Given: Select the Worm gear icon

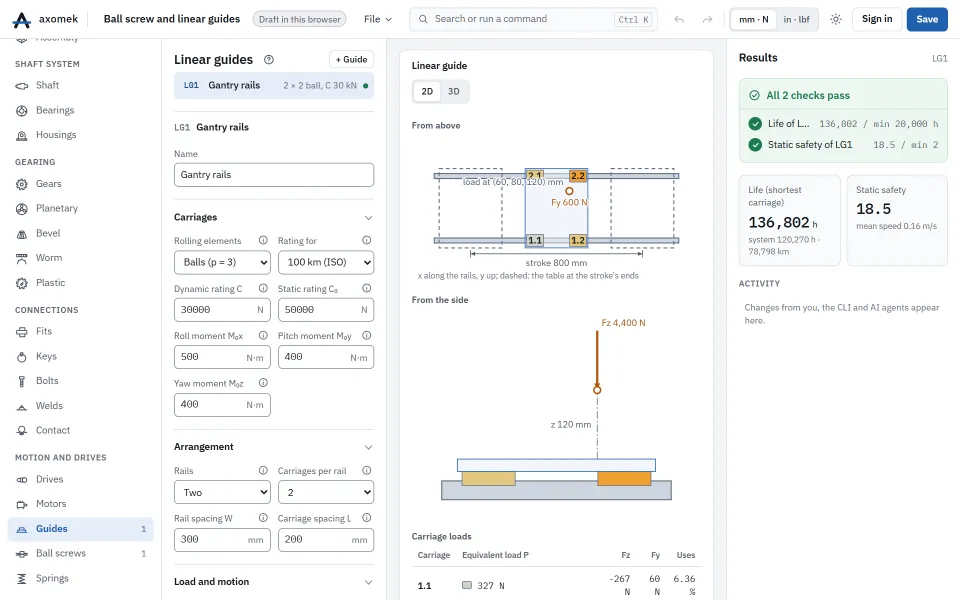Looking at the screenshot, I should (x=21, y=258).
